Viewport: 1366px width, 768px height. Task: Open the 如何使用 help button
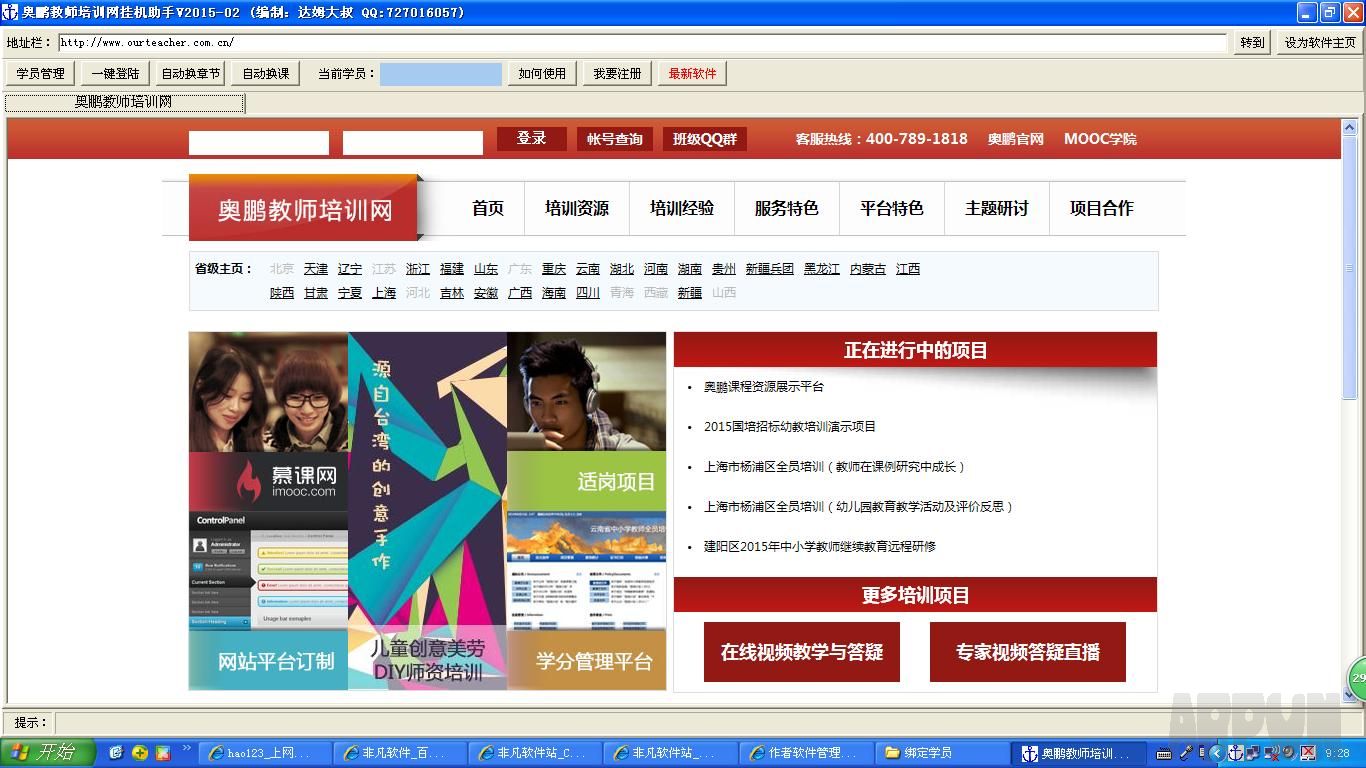coord(542,73)
